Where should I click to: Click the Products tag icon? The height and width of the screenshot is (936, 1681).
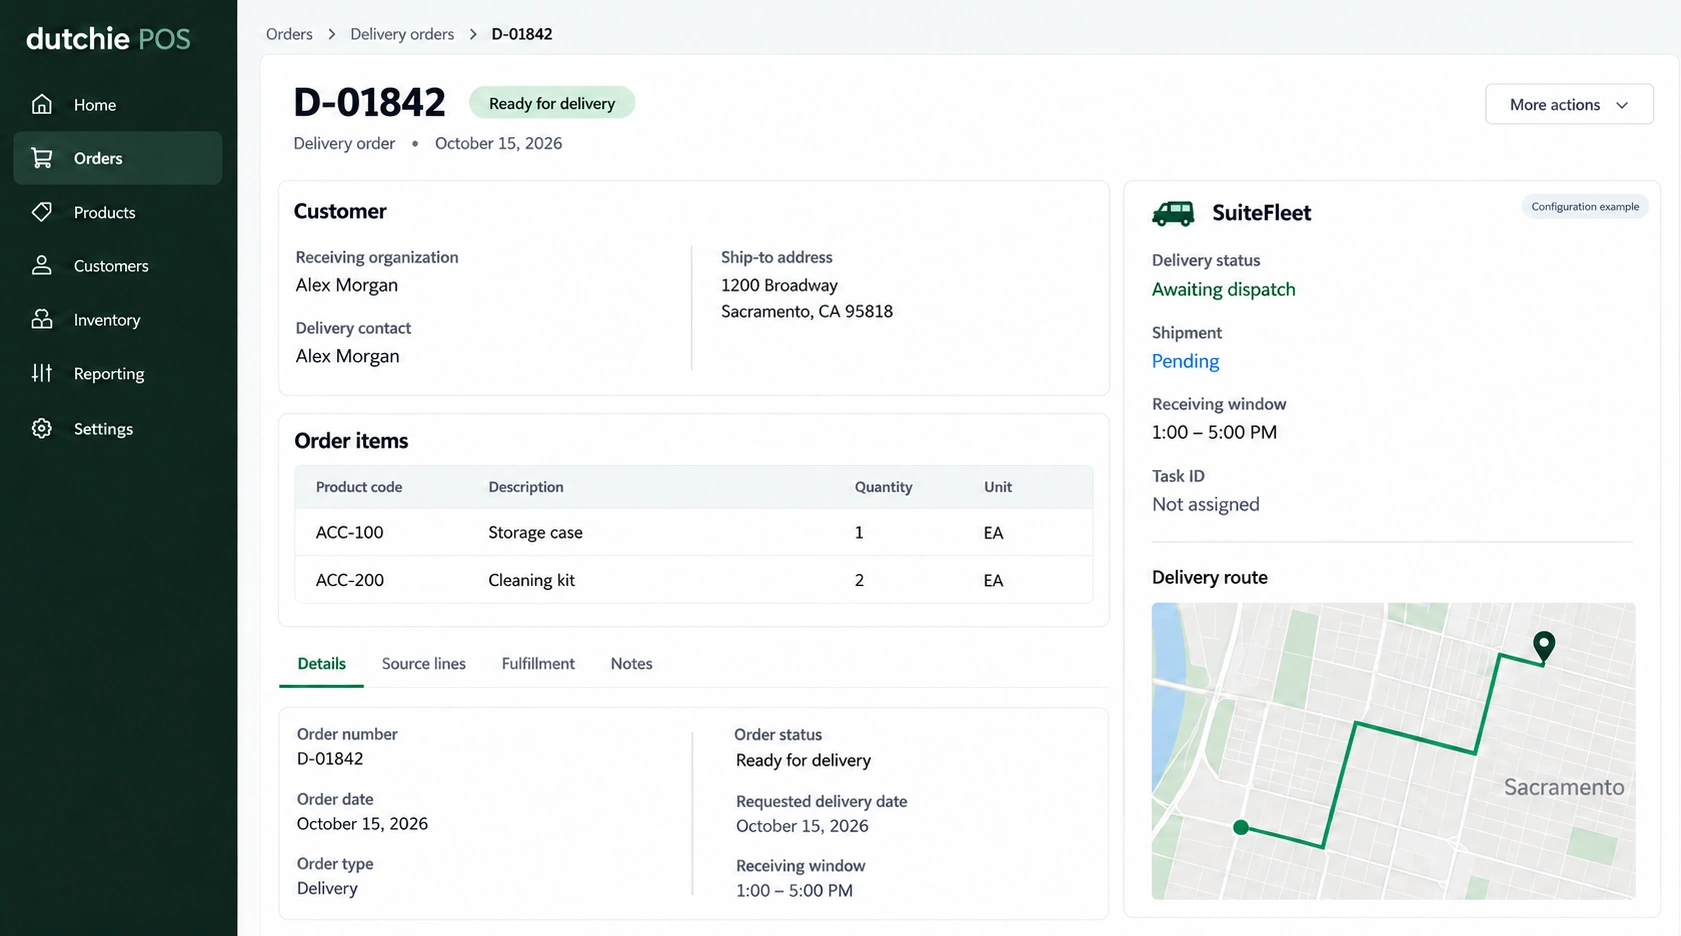42,212
